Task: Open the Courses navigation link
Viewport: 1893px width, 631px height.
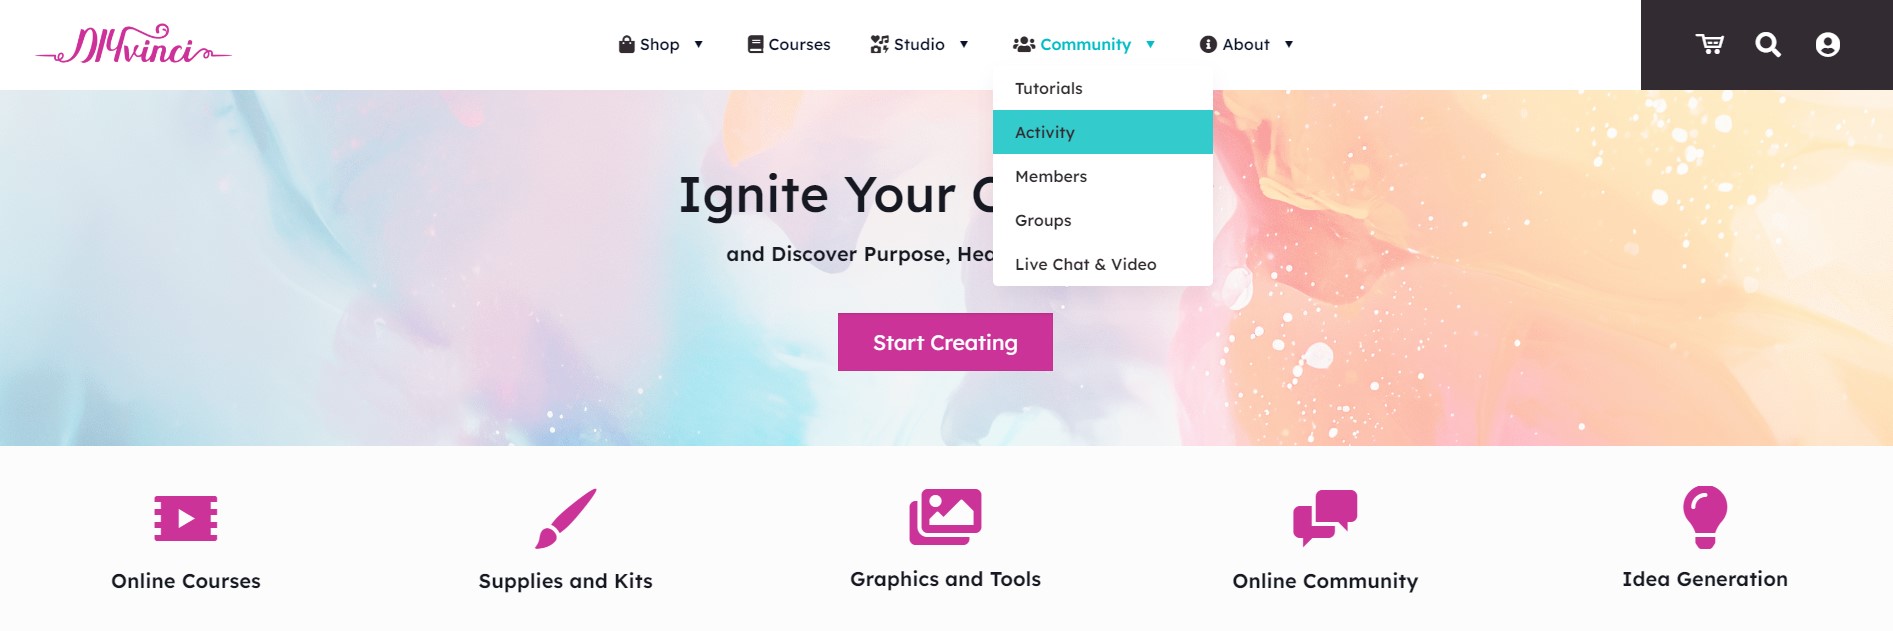Action: (x=789, y=44)
